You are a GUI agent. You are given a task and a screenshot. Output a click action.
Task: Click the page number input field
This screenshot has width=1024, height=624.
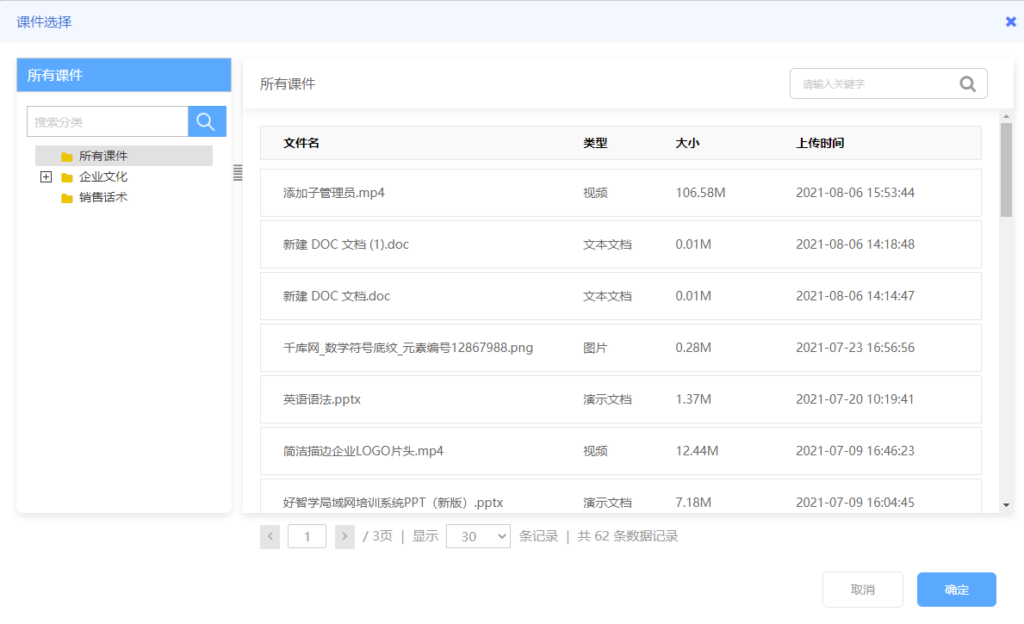pyautogui.click(x=307, y=537)
